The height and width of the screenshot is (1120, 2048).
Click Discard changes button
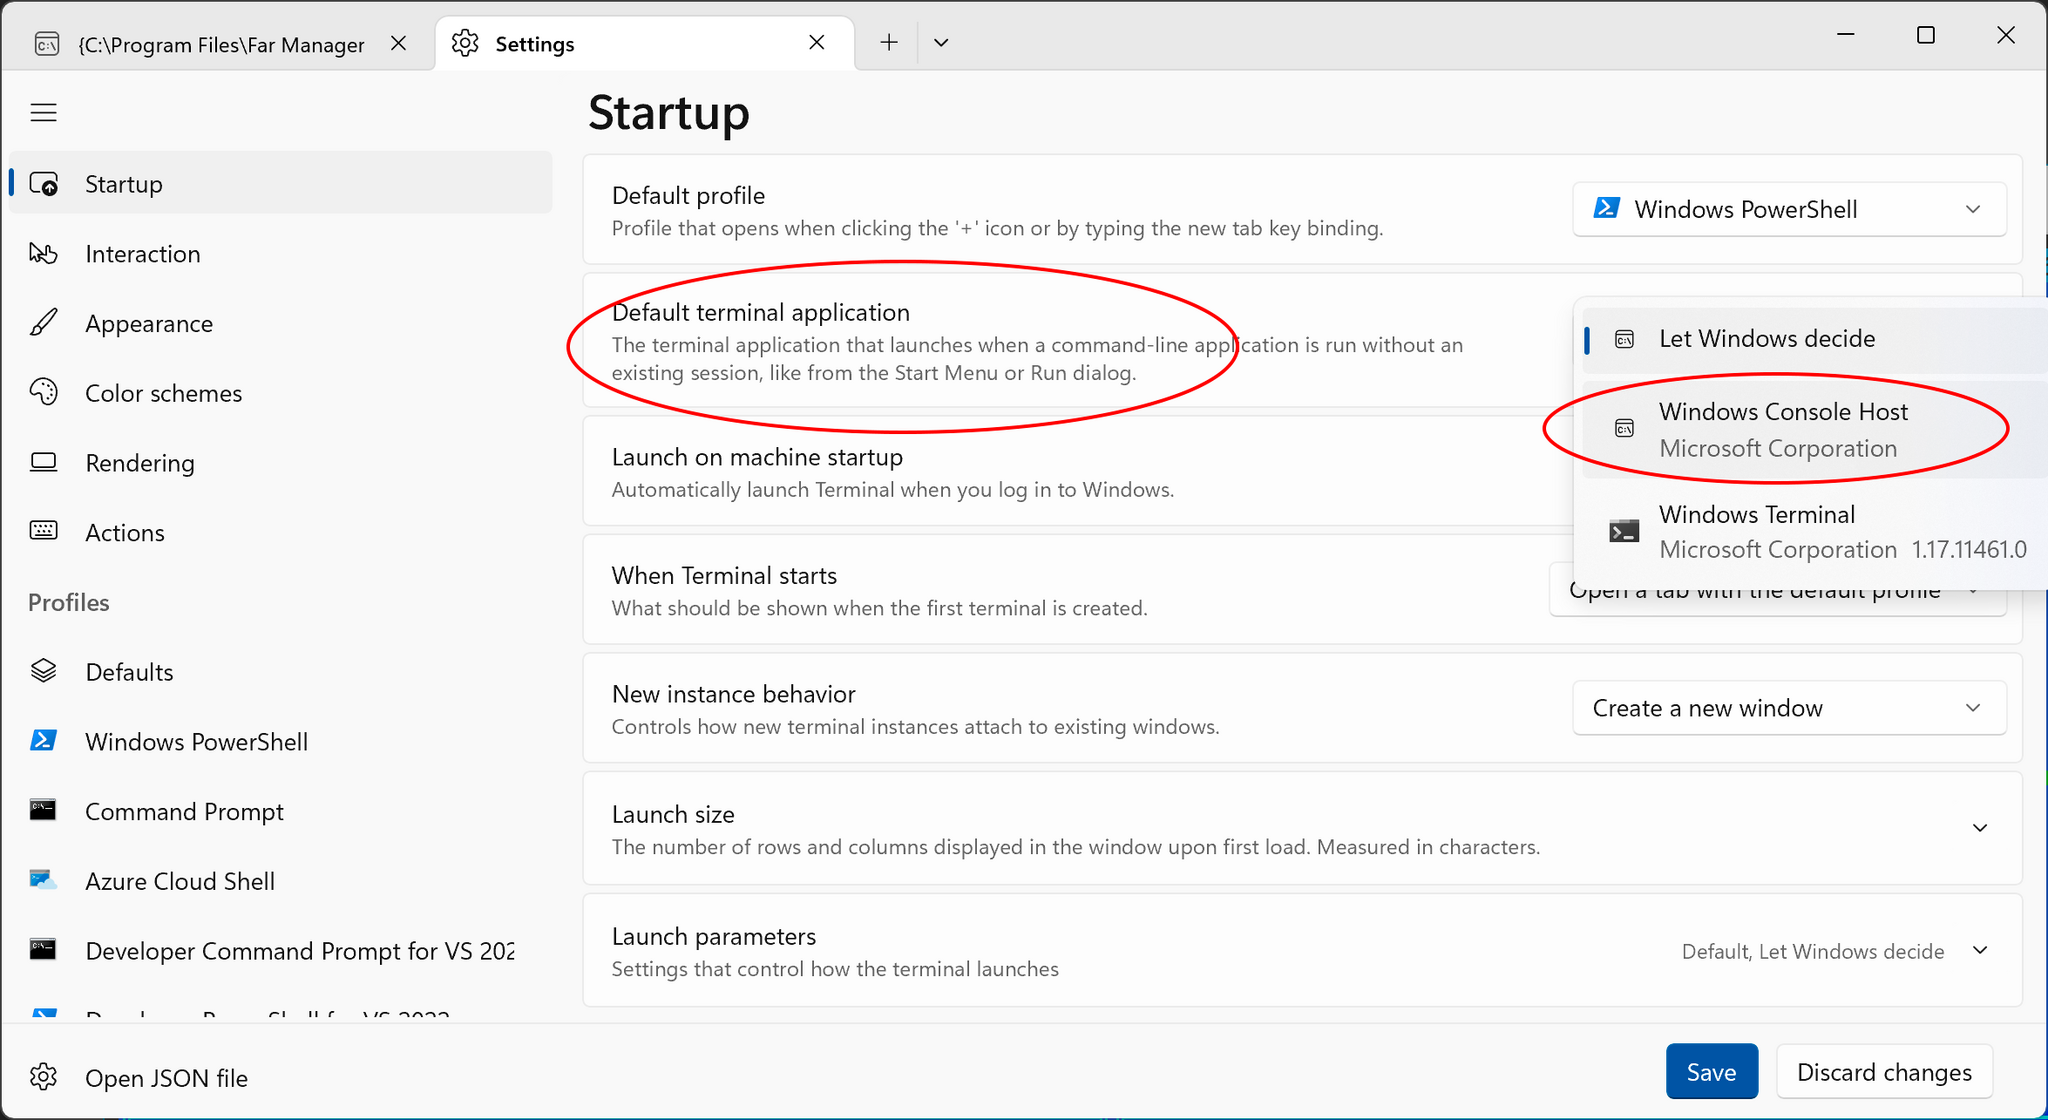click(1884, 1071)
